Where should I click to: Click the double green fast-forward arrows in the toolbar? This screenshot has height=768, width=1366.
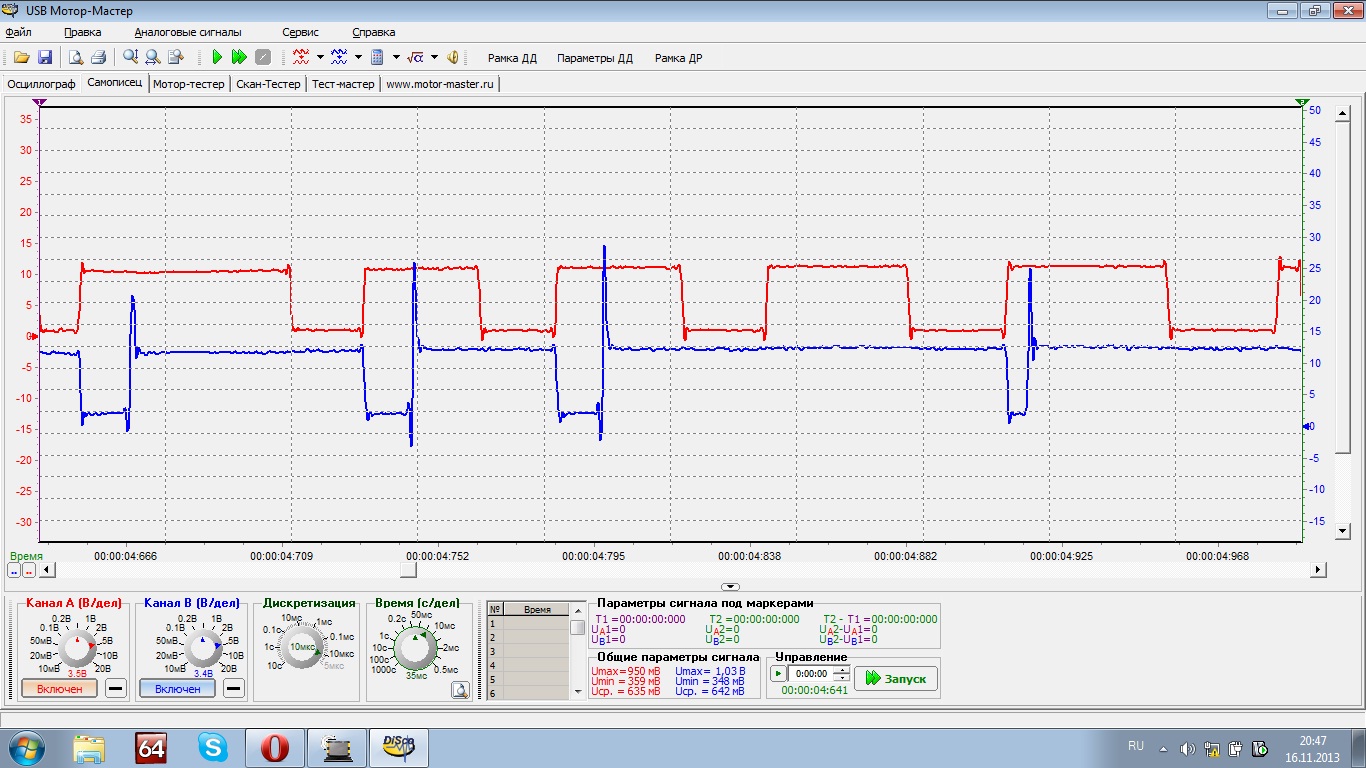pos(239,58)
